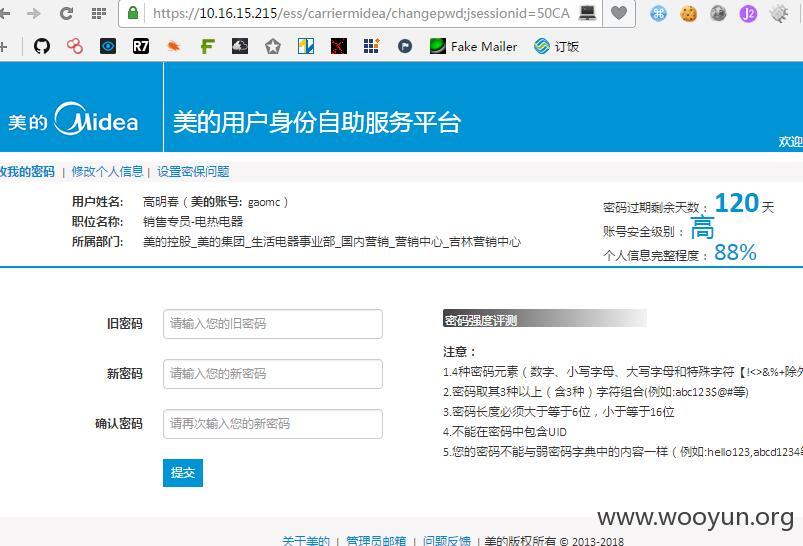Click the 120 days remaining value
This screenshot has height=546, width=803.
pyautogui.click(x=736, y=203)
